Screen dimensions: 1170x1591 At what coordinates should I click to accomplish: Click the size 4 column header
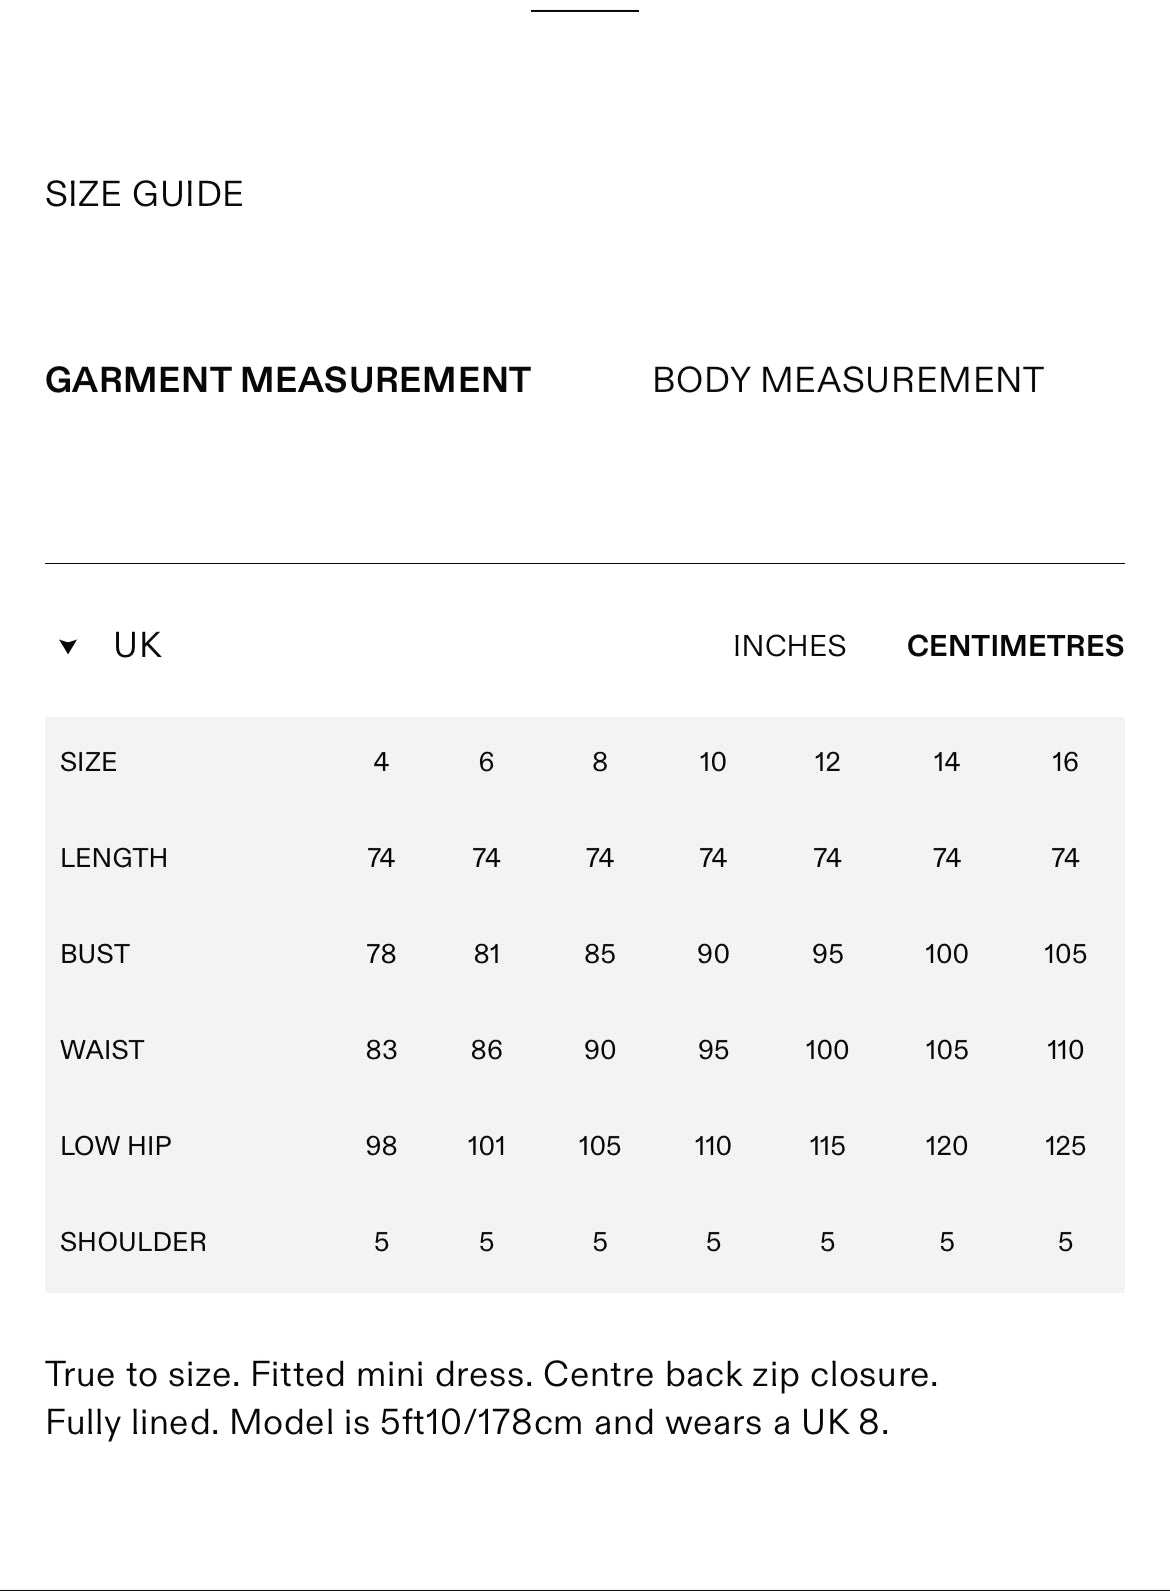[x=381, y=762]
